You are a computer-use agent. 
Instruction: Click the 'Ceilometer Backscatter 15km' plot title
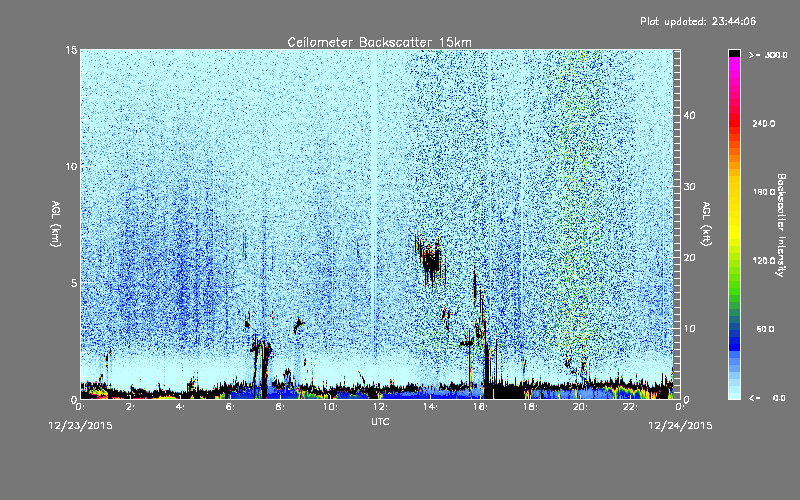(379, 42)
